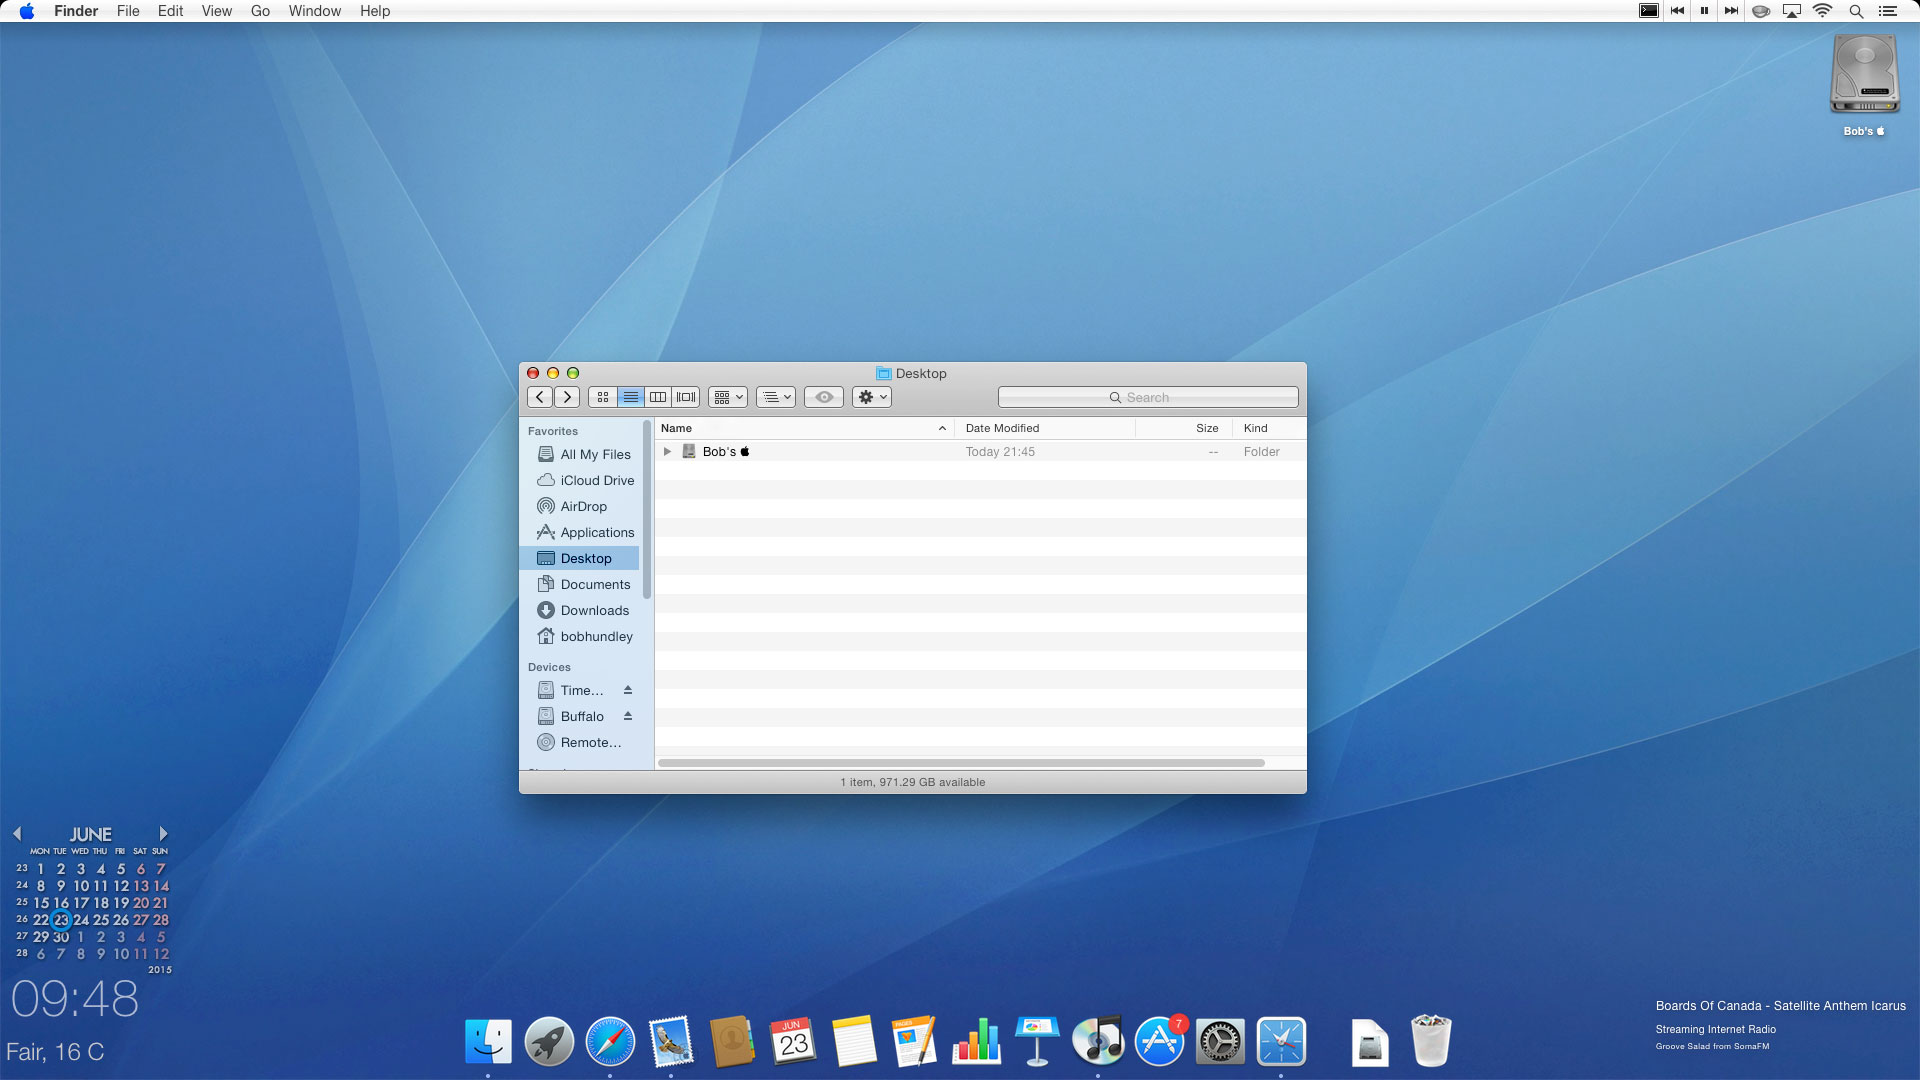Open System Preferences from the Dock
The height and width of the screenshot is (1080, 1920).
point(1220,1042)
